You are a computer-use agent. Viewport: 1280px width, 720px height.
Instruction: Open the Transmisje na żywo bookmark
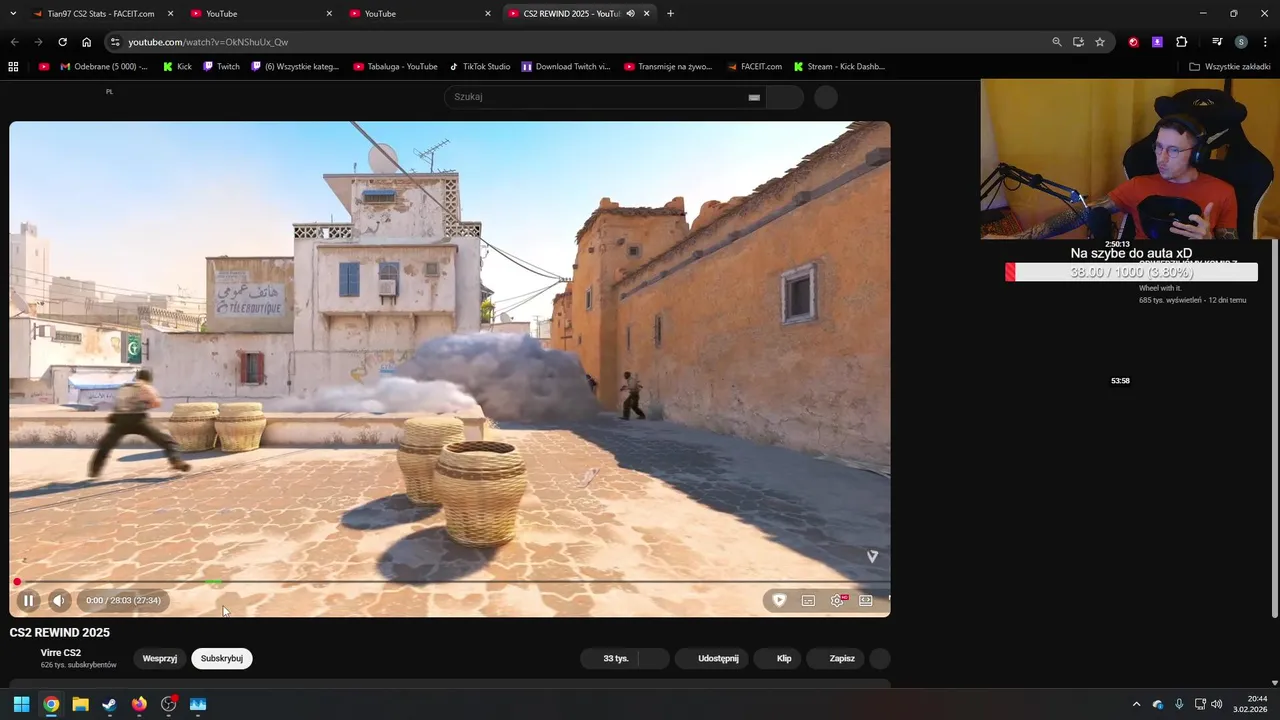click(x=667, y=67)
